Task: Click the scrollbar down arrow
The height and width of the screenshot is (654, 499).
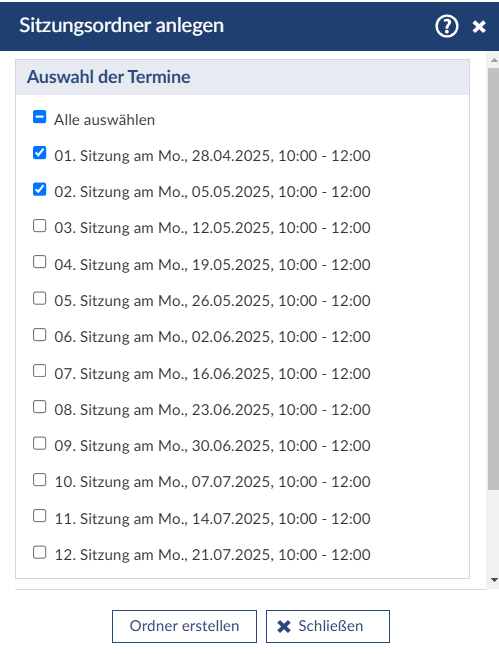Action: 494,580
